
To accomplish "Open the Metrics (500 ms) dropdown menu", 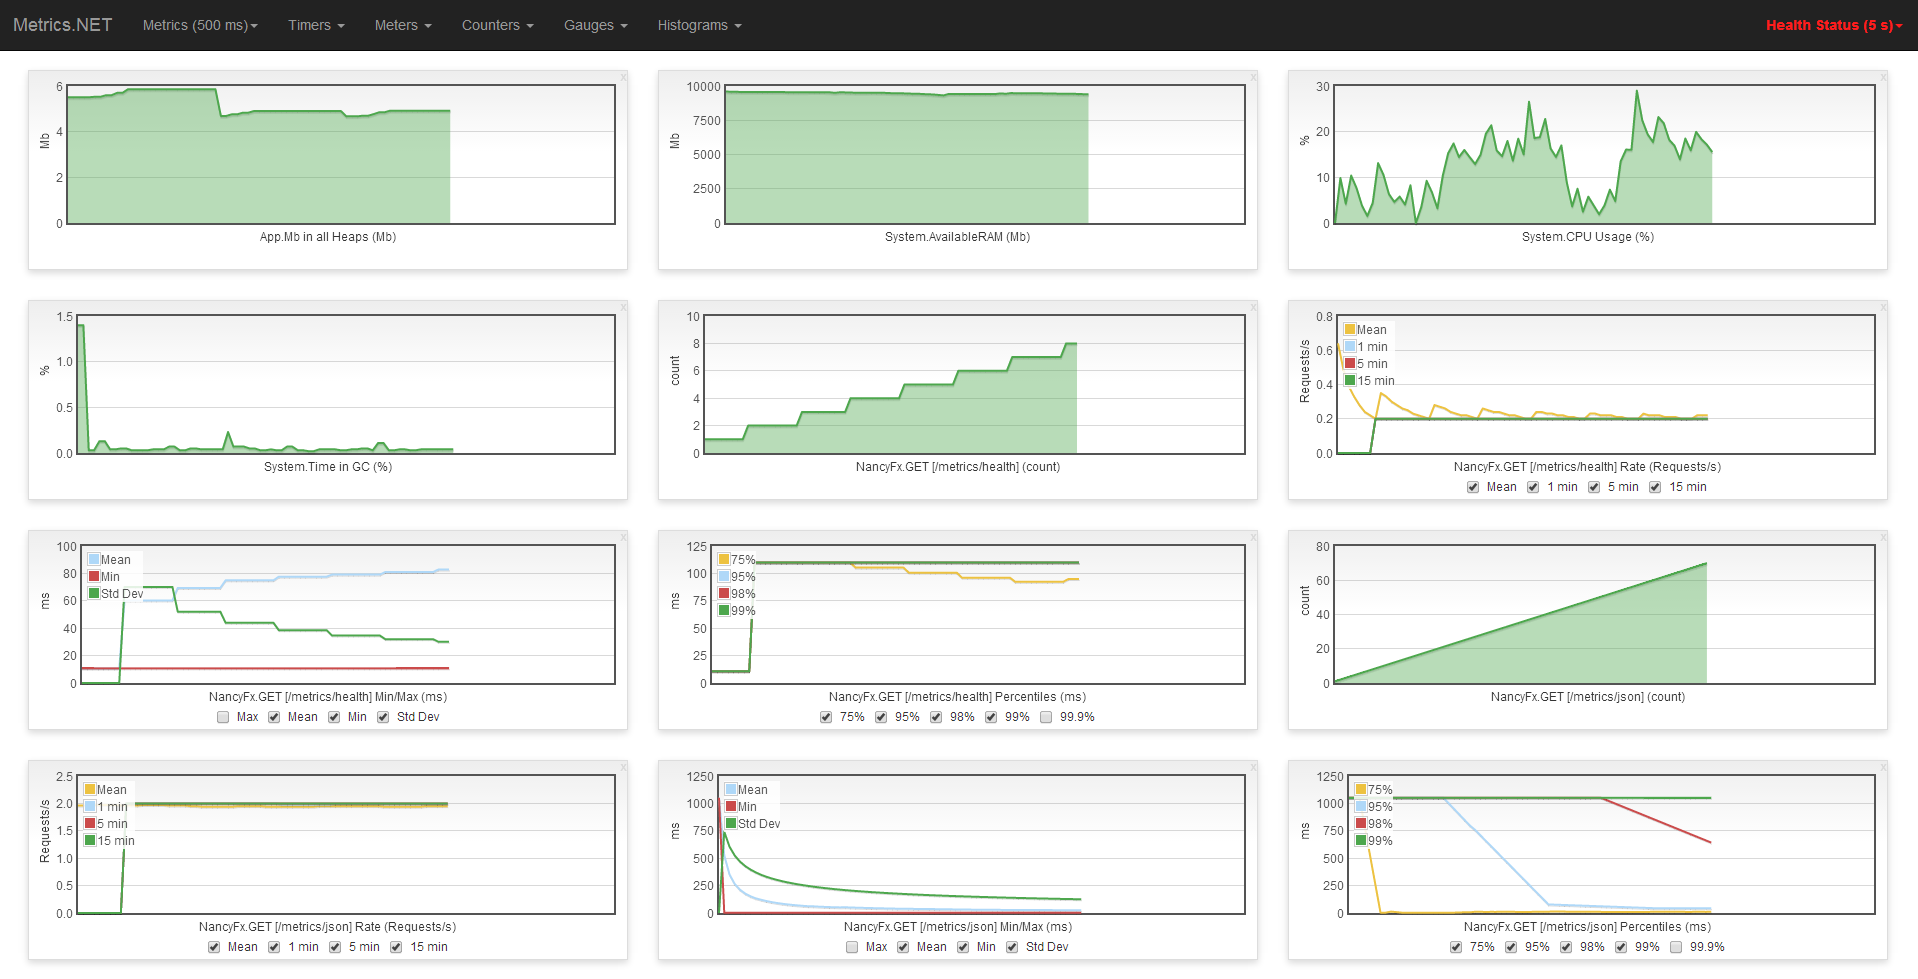I will tap(199, 25).
